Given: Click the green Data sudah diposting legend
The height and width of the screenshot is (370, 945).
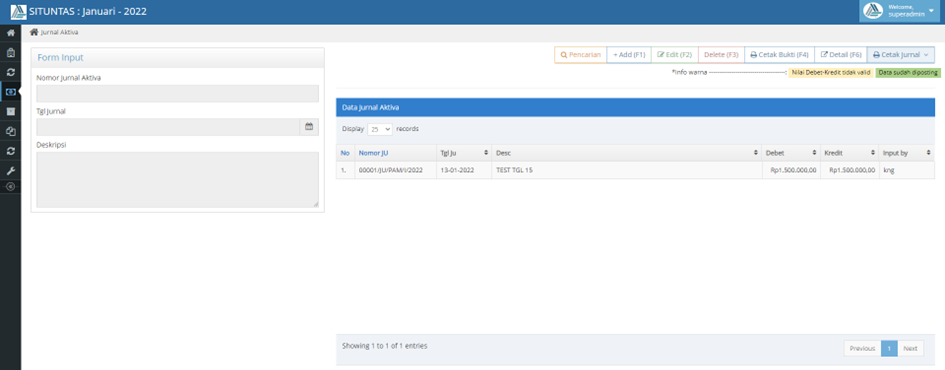Looking at the screenshot, I should tap(908, 72).
